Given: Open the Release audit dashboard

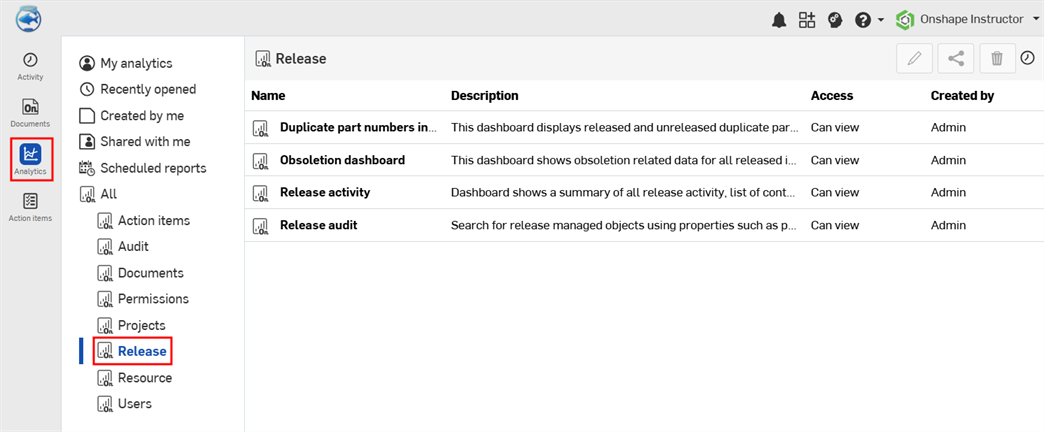Looking at the screenshot, I should [318, 225].
